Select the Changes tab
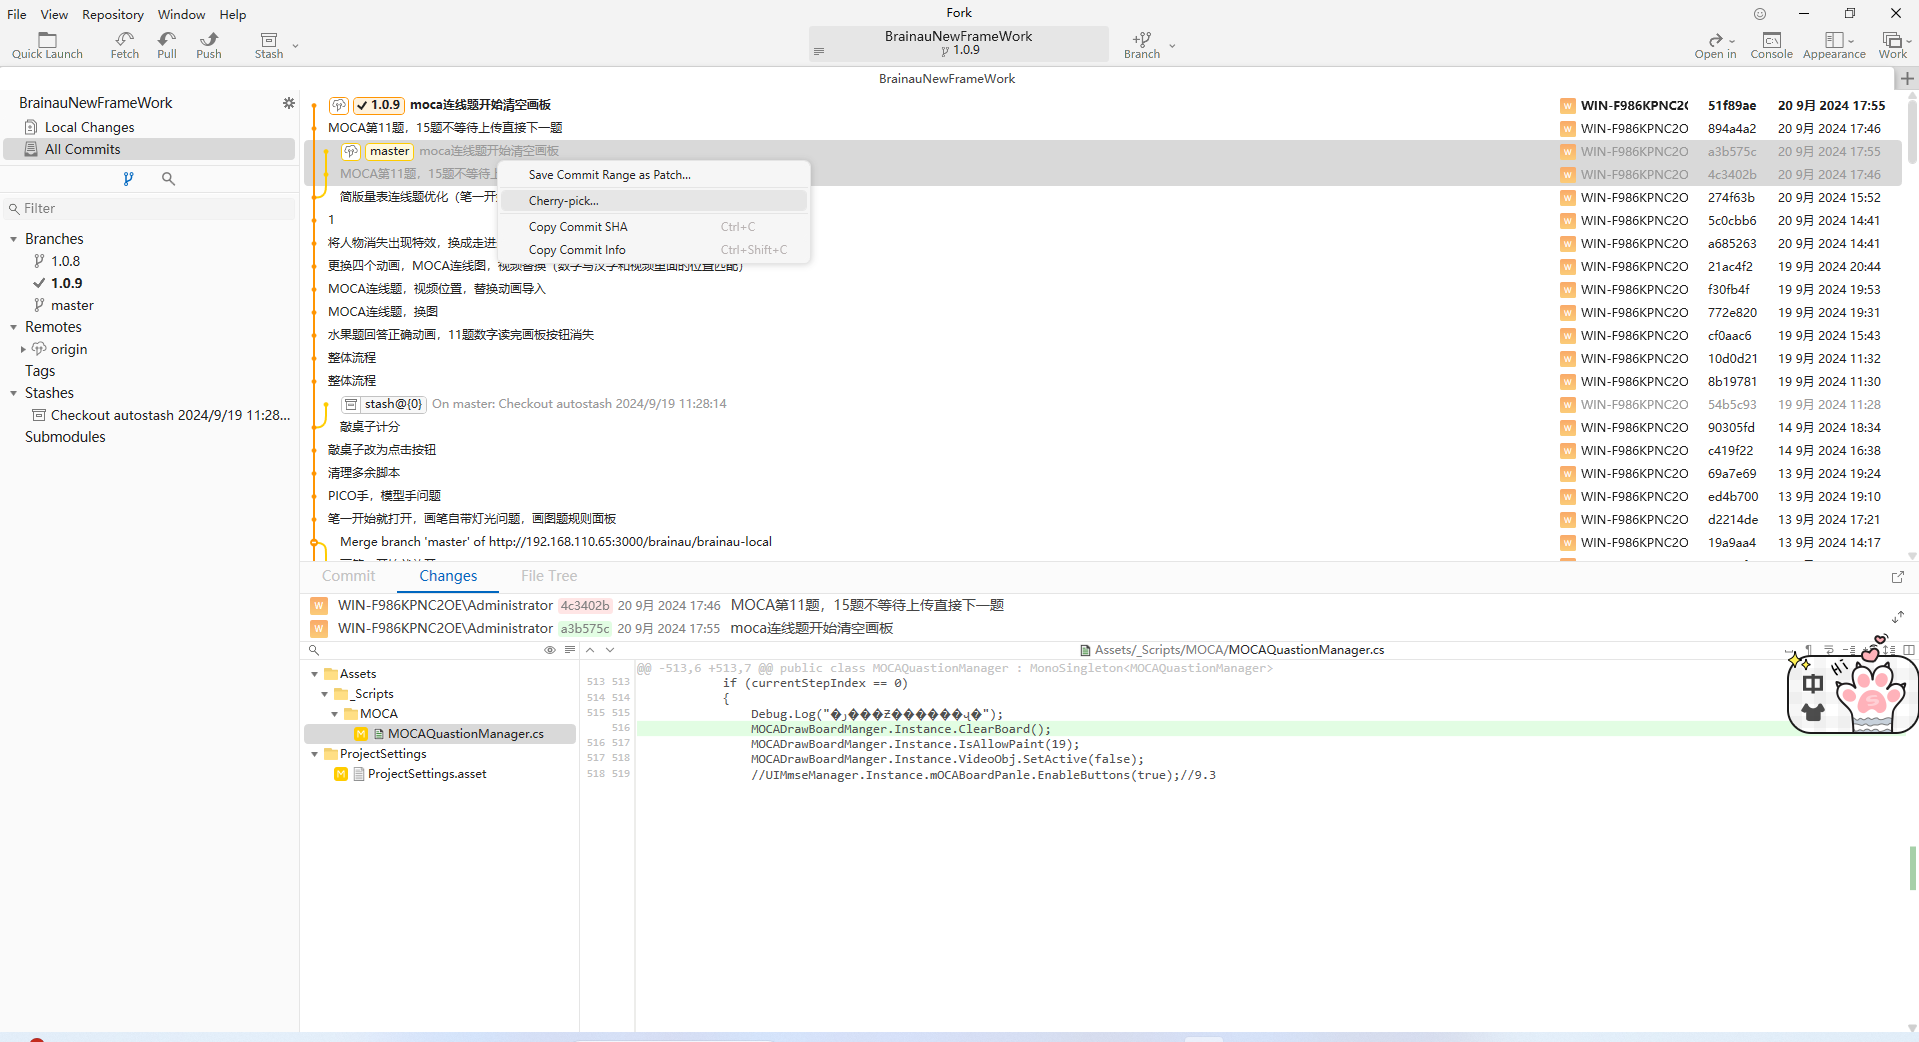This screenshot has height=1042, width=1919. (x=448, y=576)
